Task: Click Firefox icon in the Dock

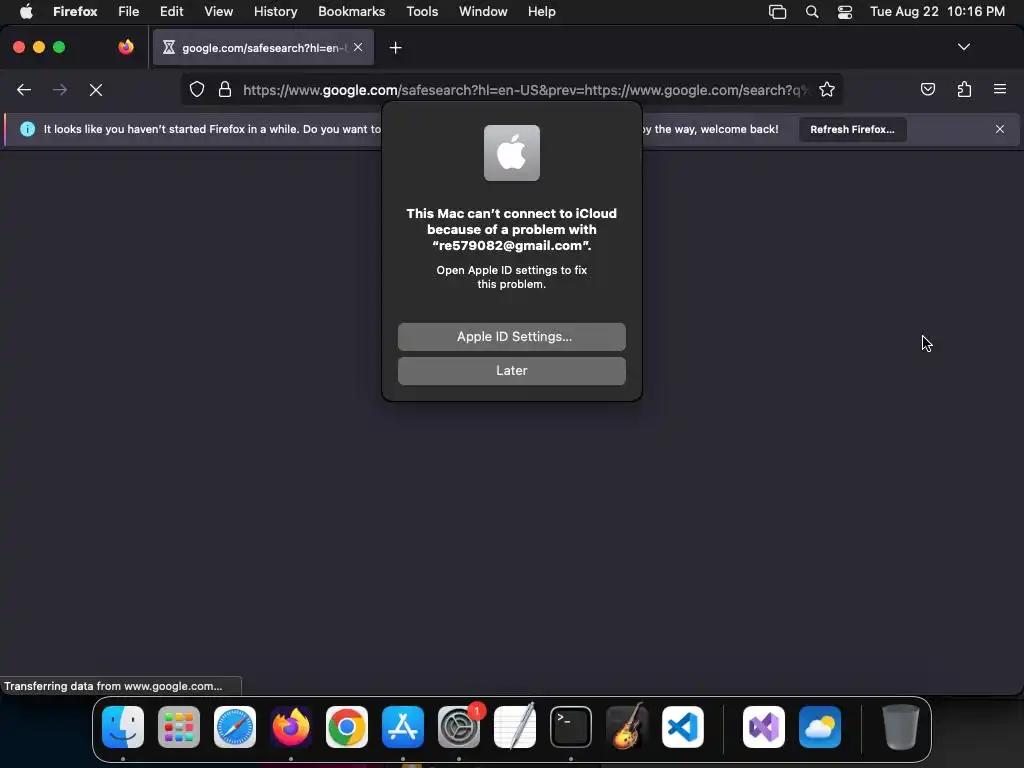Action: click(x=291, y=727)
